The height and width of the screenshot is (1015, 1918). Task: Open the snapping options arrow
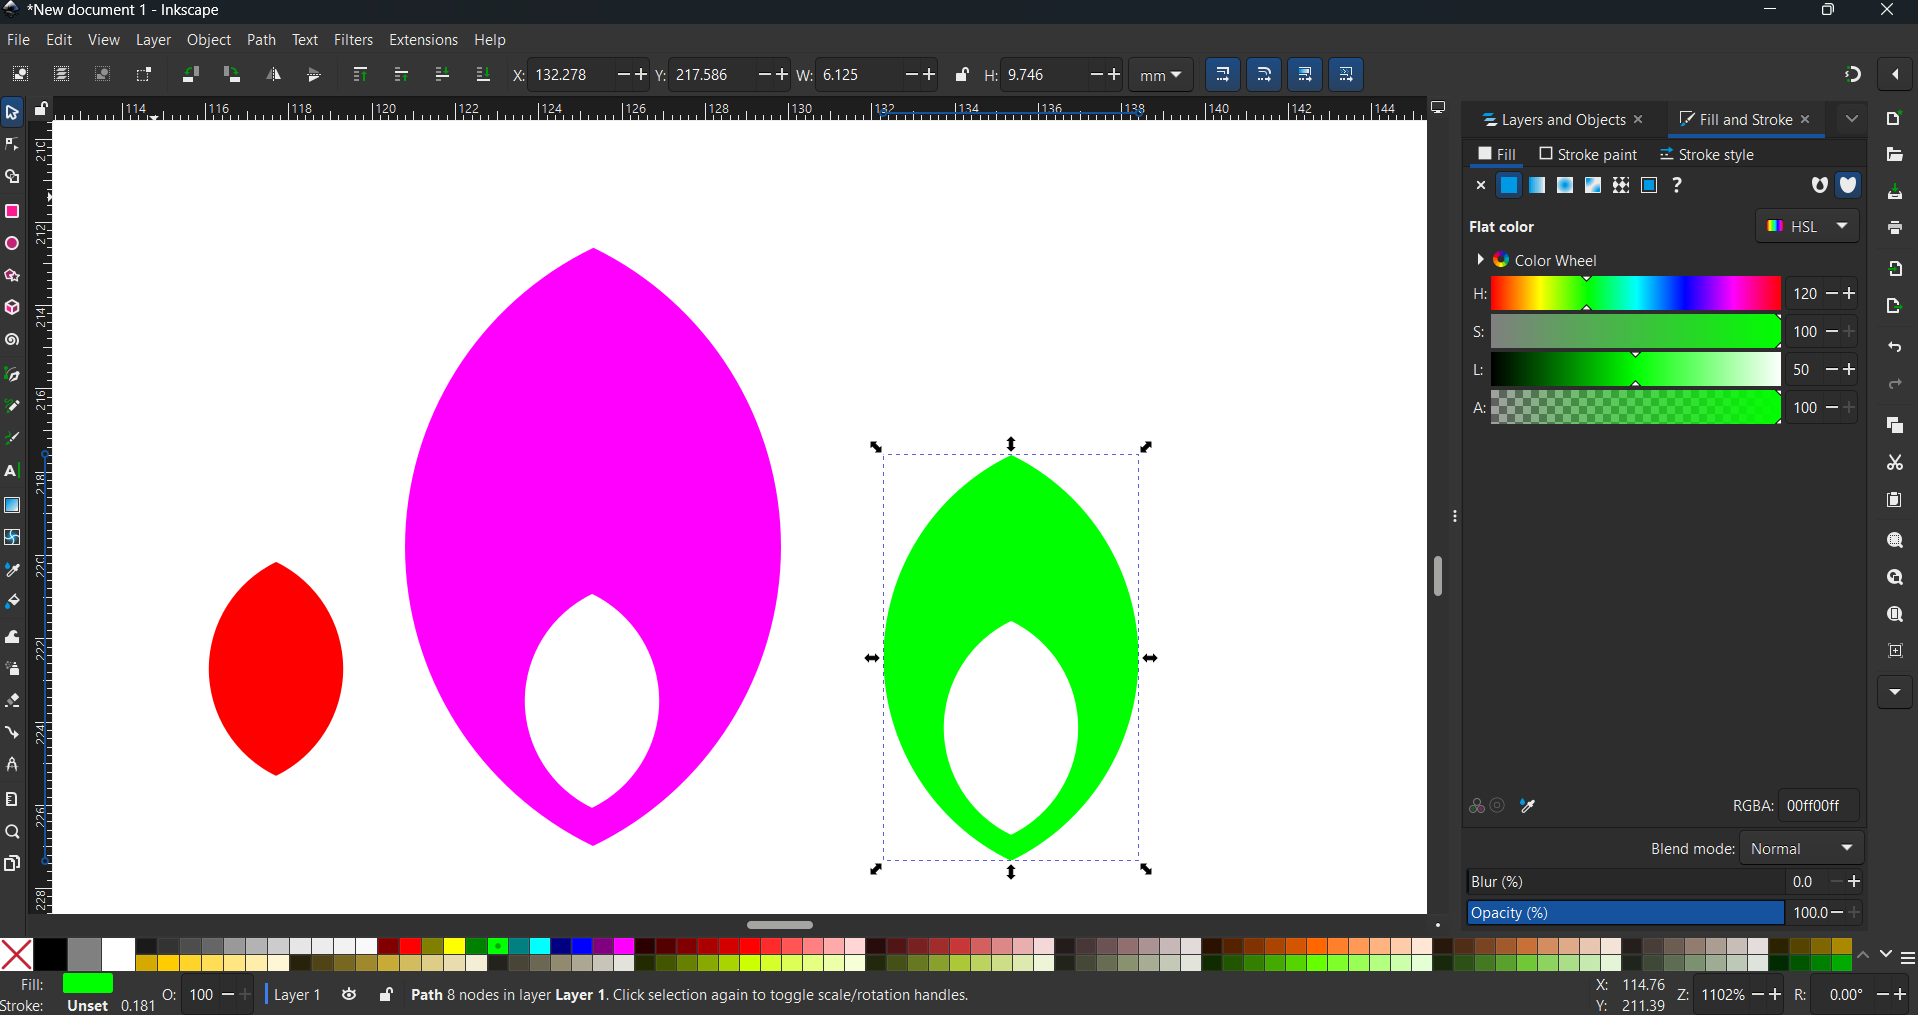1895,74
